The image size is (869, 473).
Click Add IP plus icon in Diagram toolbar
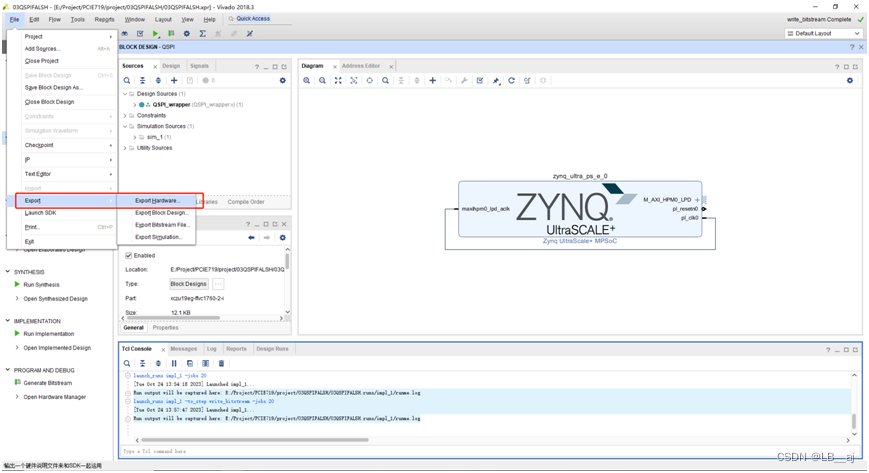pos(433,80)
